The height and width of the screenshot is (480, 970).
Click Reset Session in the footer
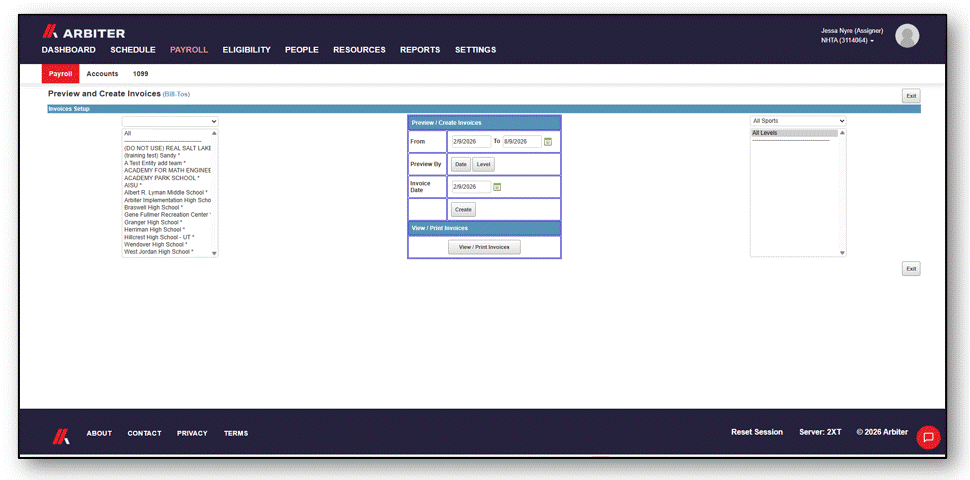click(x=757, y=432)
